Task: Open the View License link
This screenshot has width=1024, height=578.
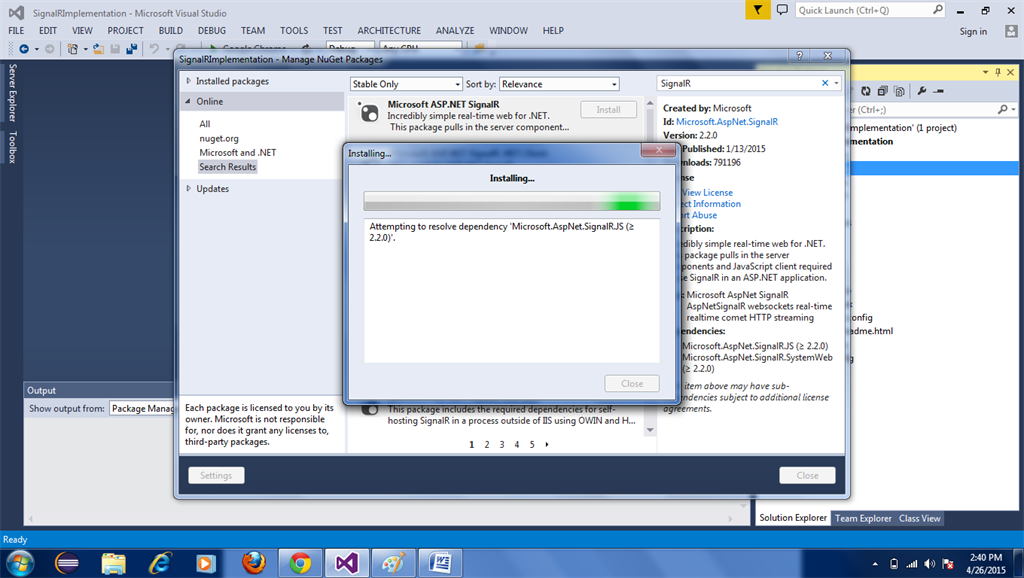Action: tap(707, 193)
